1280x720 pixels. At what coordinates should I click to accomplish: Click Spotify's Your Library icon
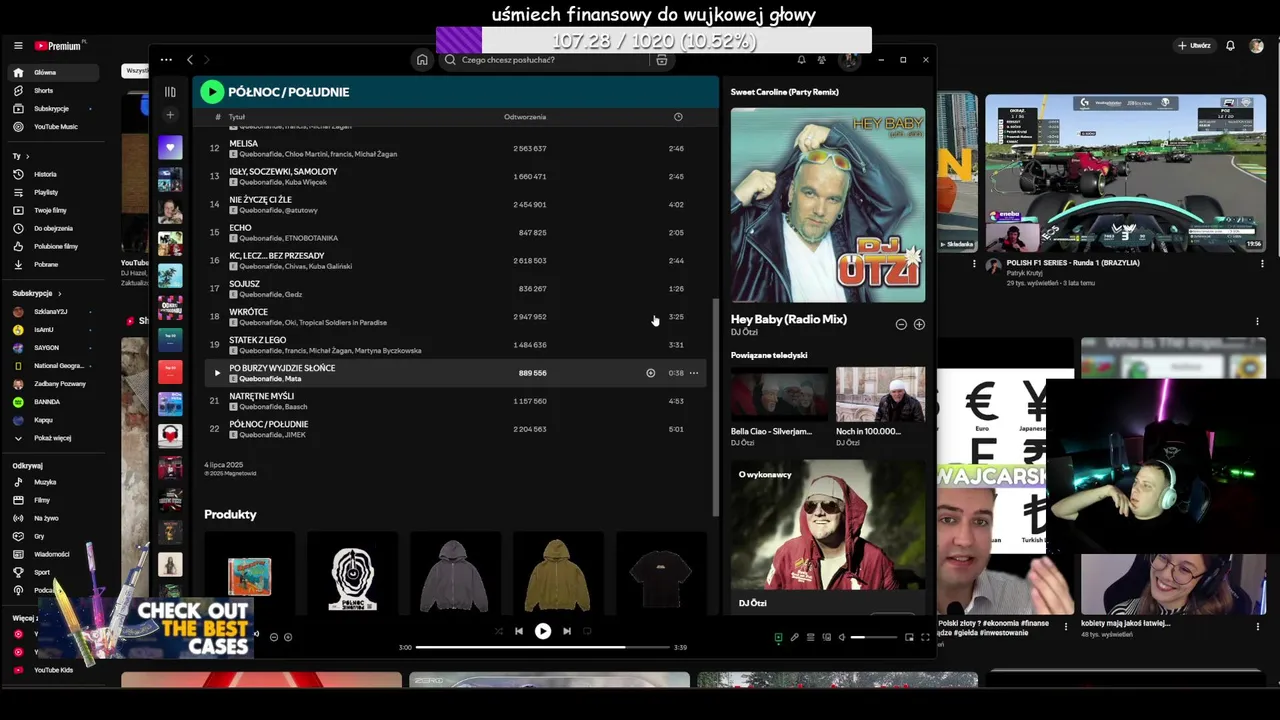click(170, 92)
